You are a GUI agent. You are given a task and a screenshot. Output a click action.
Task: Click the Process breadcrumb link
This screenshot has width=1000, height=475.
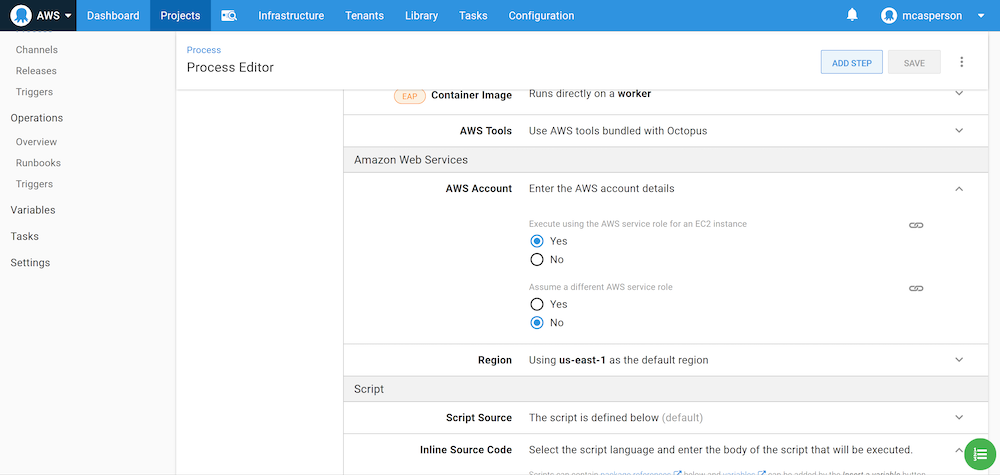(203, 50)
